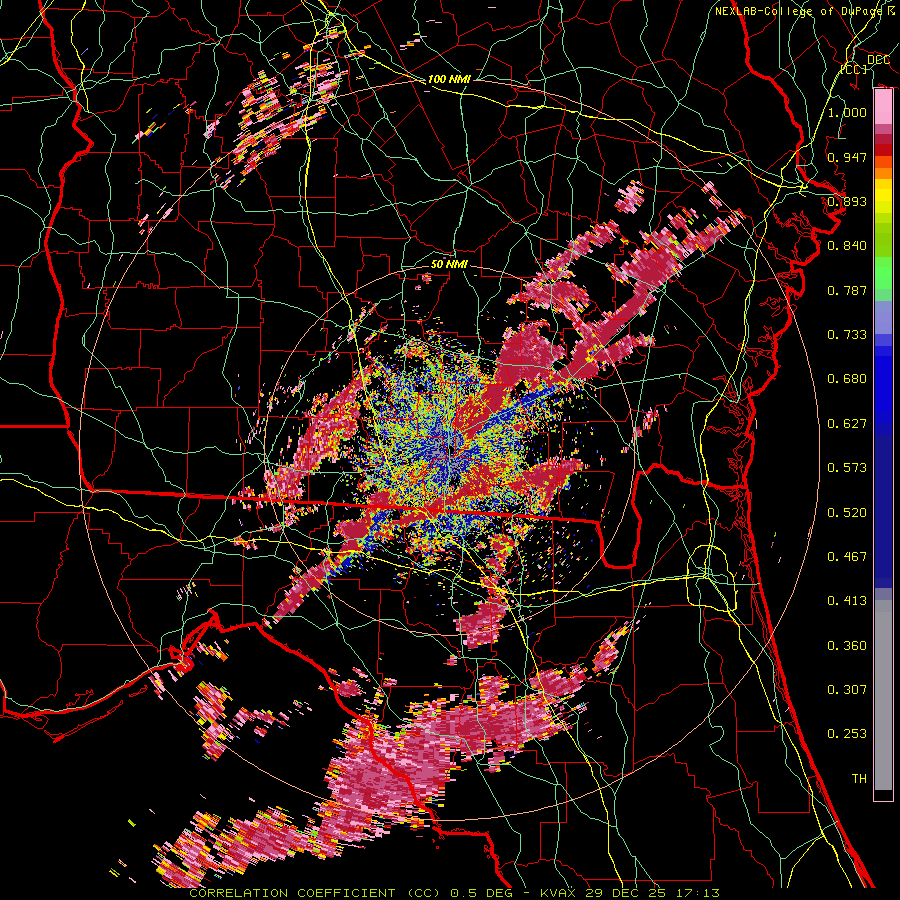Click the 0.467 scale value
The width and height of the screenshot is (900, 900).
(847, 557)
